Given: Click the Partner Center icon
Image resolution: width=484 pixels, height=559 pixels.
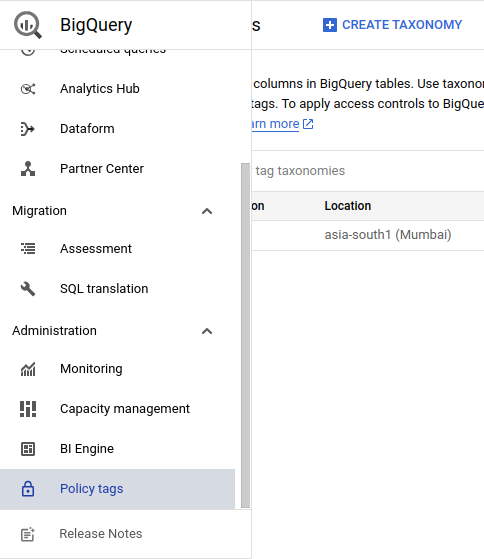Looking at the screenshot, I should coord(28,169).
